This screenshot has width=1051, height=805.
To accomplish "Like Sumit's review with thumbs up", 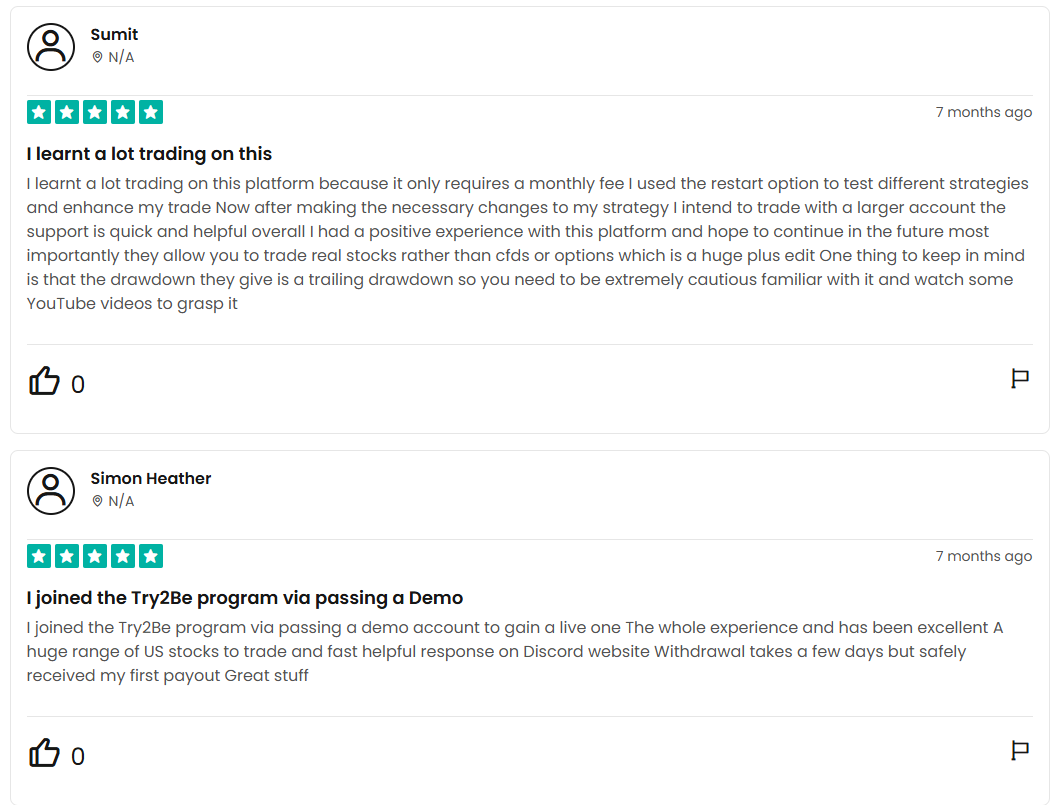I will (44, 381).
